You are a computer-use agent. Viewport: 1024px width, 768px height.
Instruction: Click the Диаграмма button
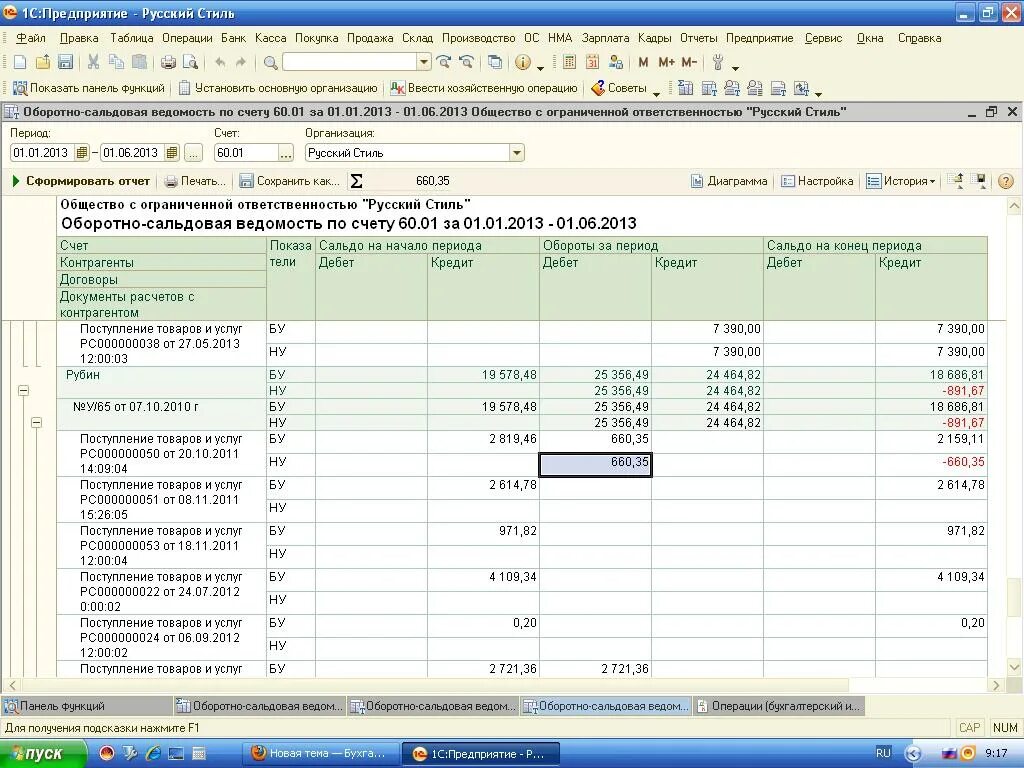pos(729,181)
